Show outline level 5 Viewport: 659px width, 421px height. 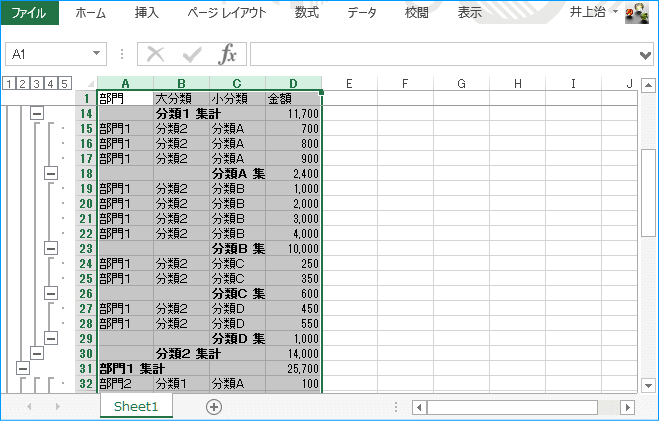point(64,83)
